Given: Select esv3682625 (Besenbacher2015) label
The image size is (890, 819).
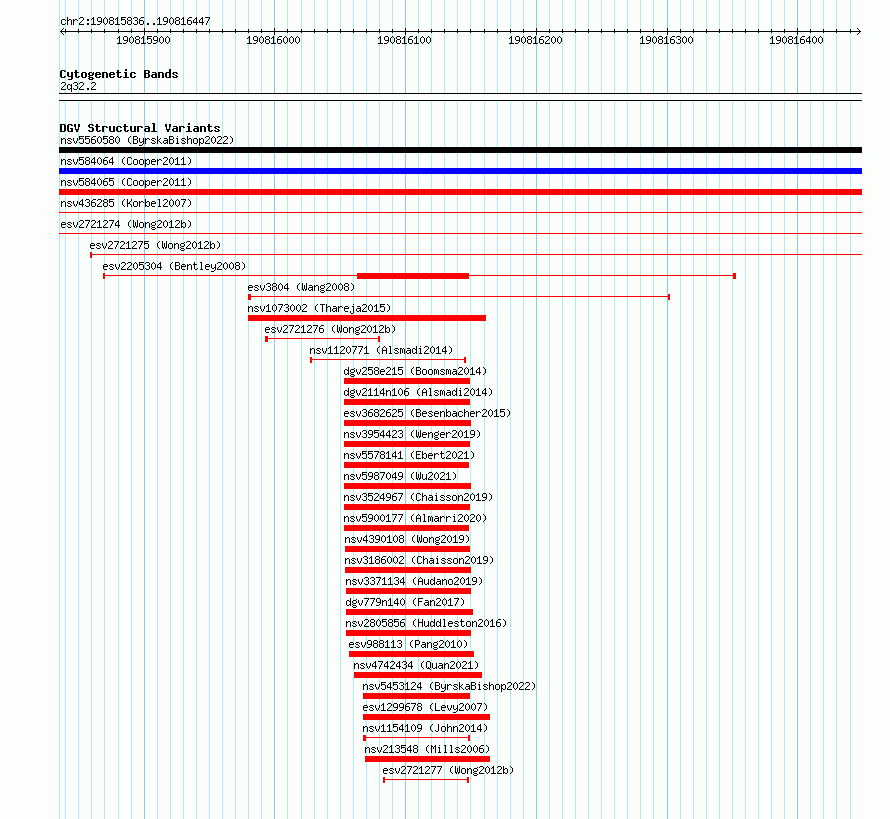Looking at the screenshot, I should (x=427, y=413).
